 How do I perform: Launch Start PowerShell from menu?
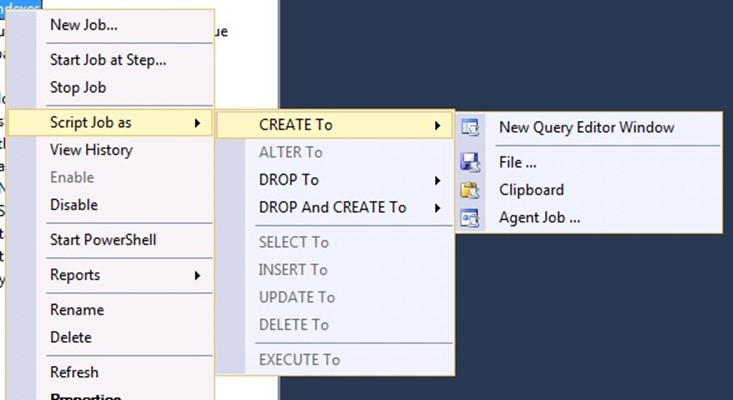(x=103, y=240)
